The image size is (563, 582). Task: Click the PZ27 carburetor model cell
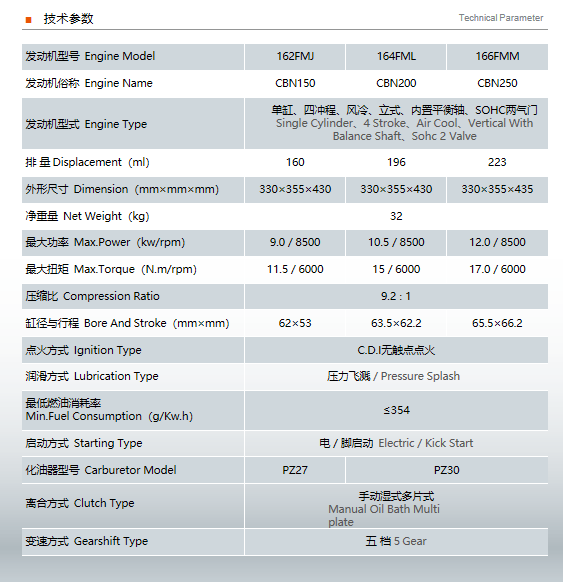coord(295,470)
